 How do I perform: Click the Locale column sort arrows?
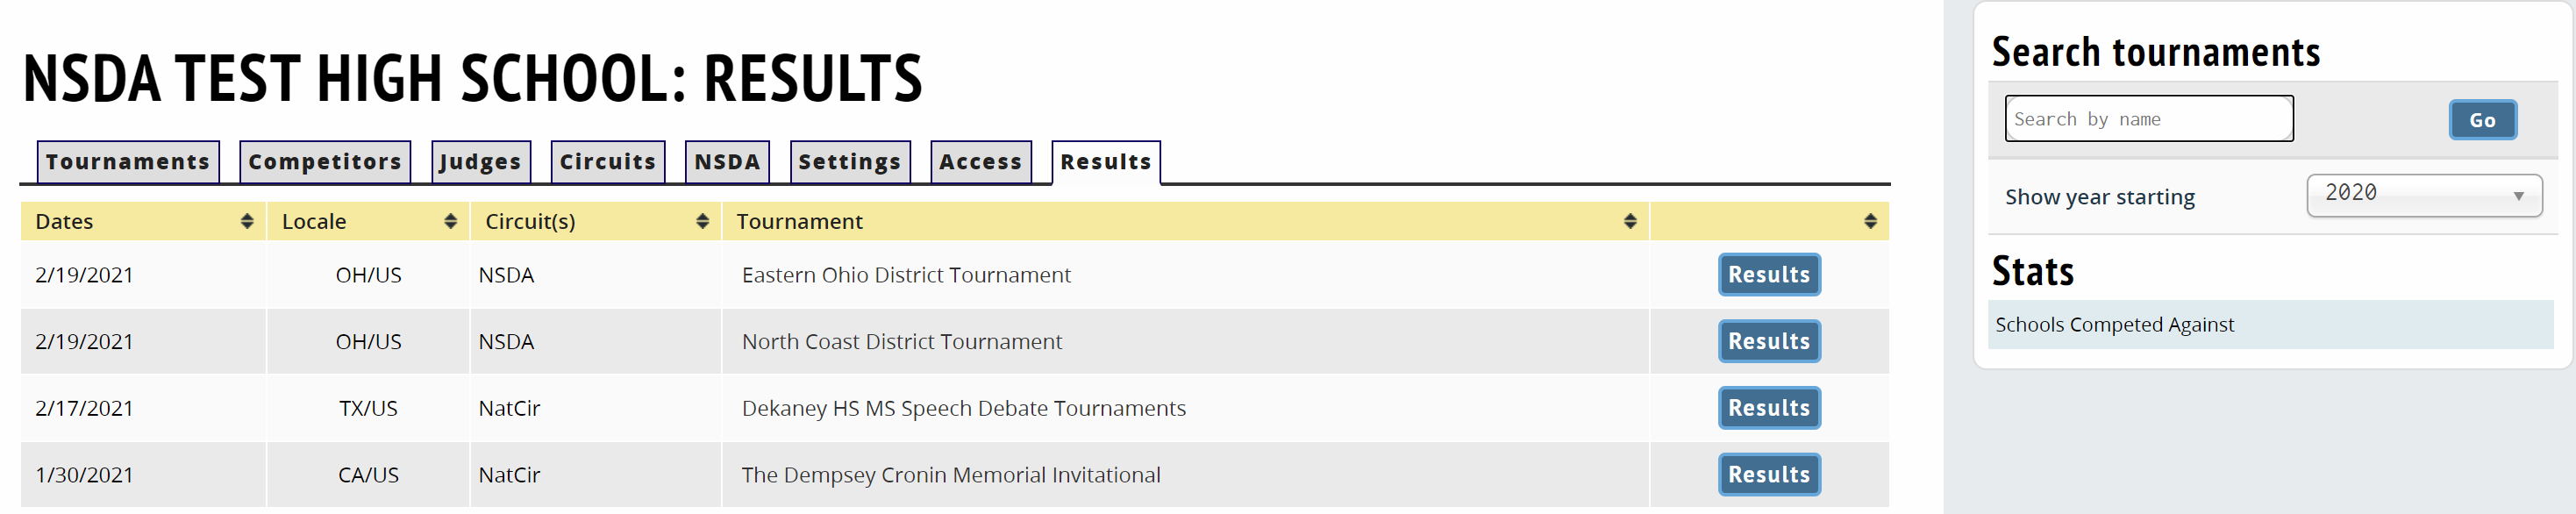pos(450,221)
